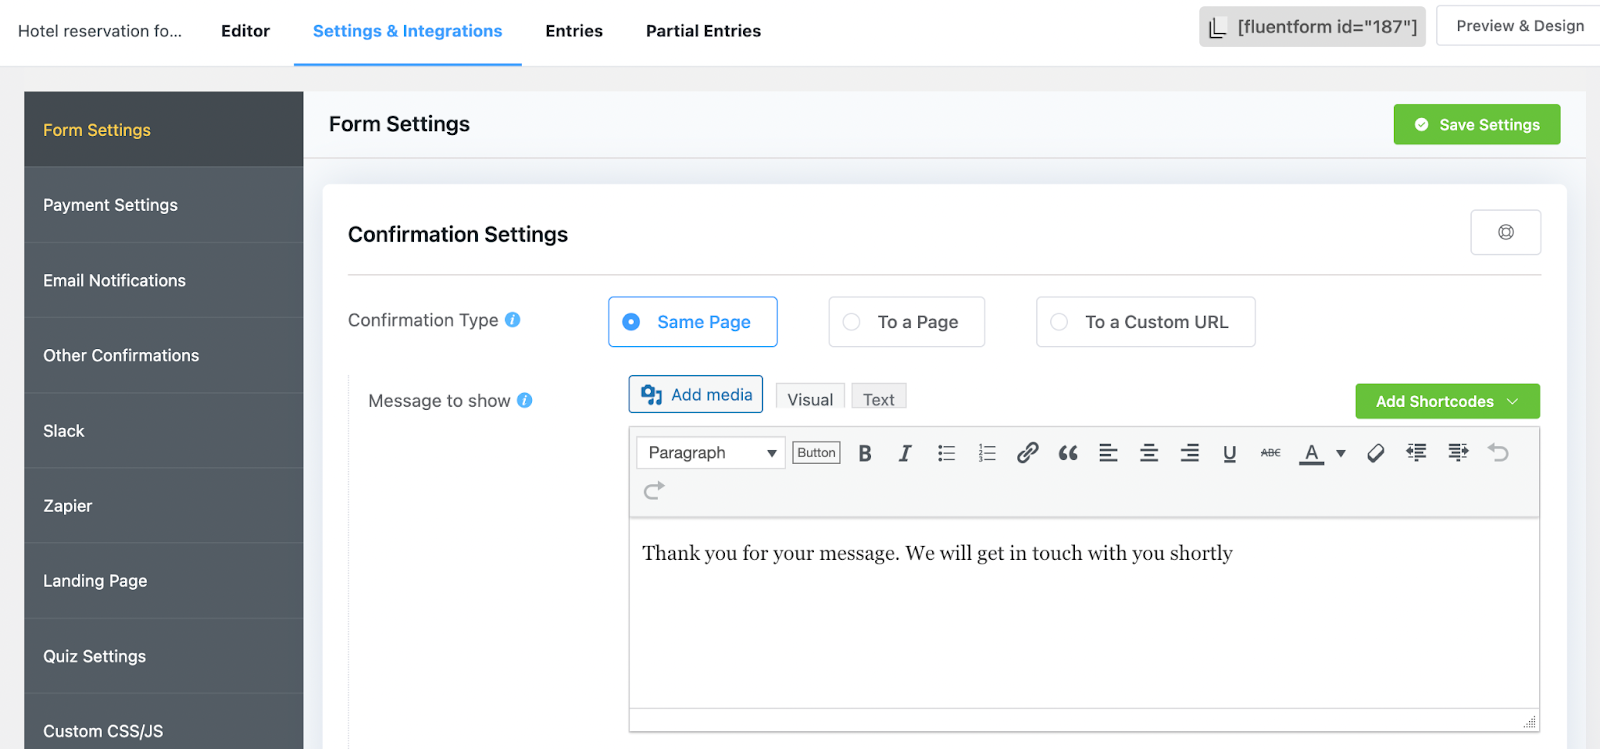Viewport: 1600px width, 749px height.
Task: Select To a Custom URL option
Action: pos(1145,322)
